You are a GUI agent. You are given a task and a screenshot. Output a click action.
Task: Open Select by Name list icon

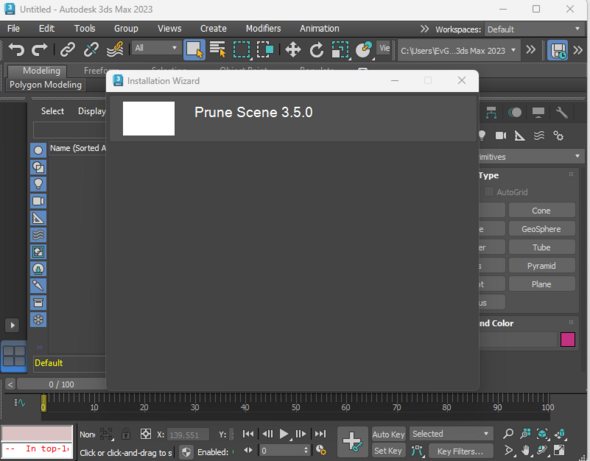217,49
